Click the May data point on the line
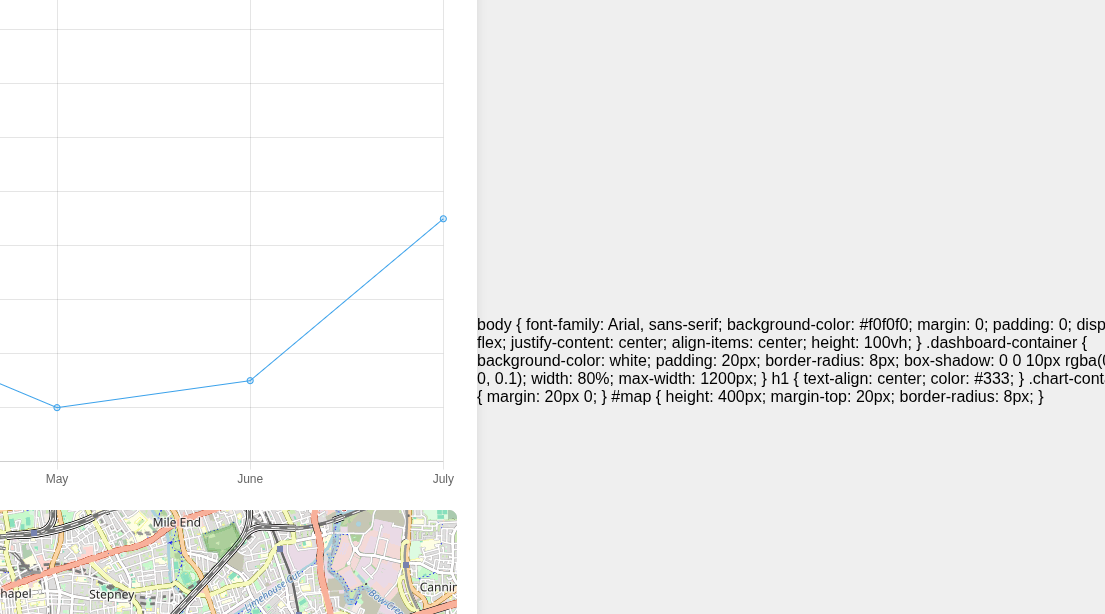 pos(57,407)
